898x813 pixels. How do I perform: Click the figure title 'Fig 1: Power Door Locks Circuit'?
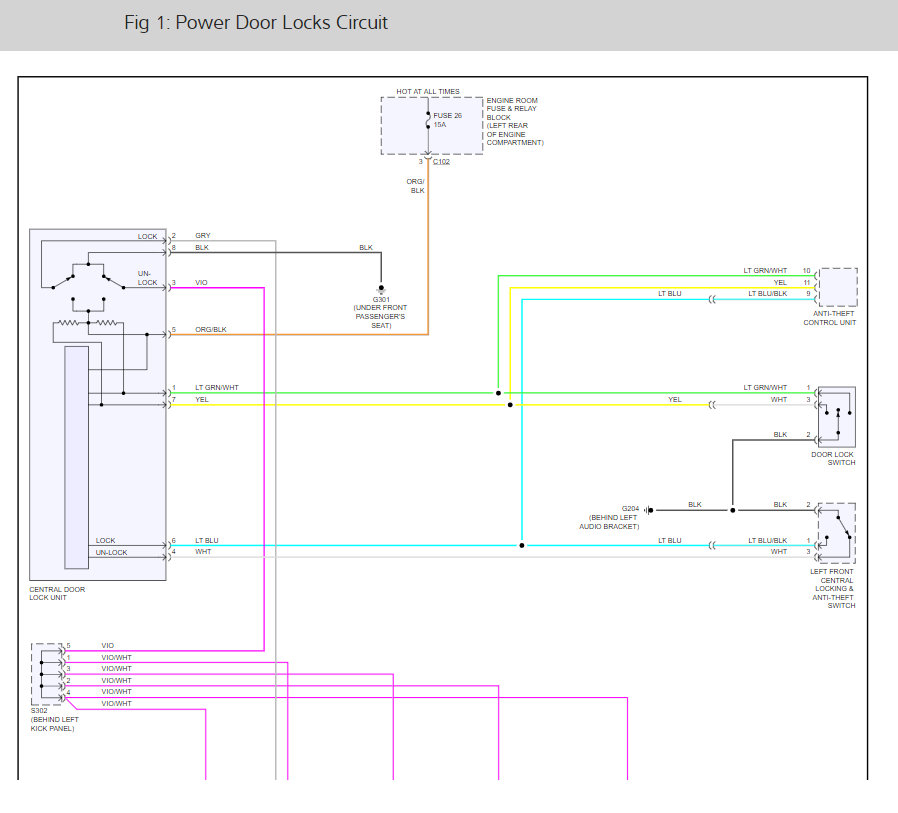pyautogui.click(x=256, y=22)
